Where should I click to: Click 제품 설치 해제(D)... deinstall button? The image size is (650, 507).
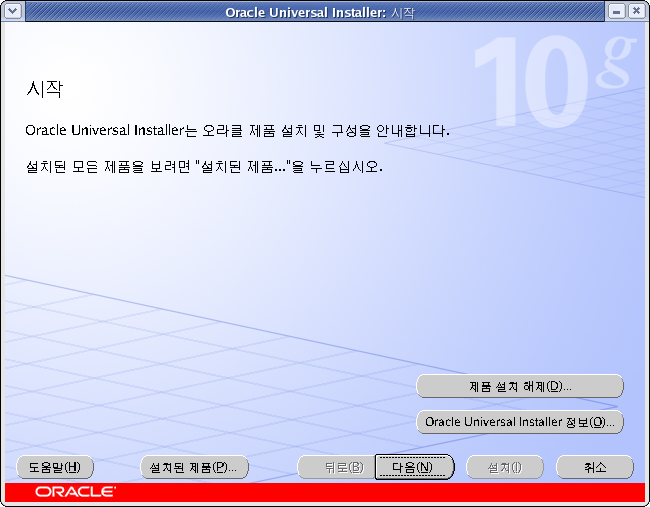[520, 386]
